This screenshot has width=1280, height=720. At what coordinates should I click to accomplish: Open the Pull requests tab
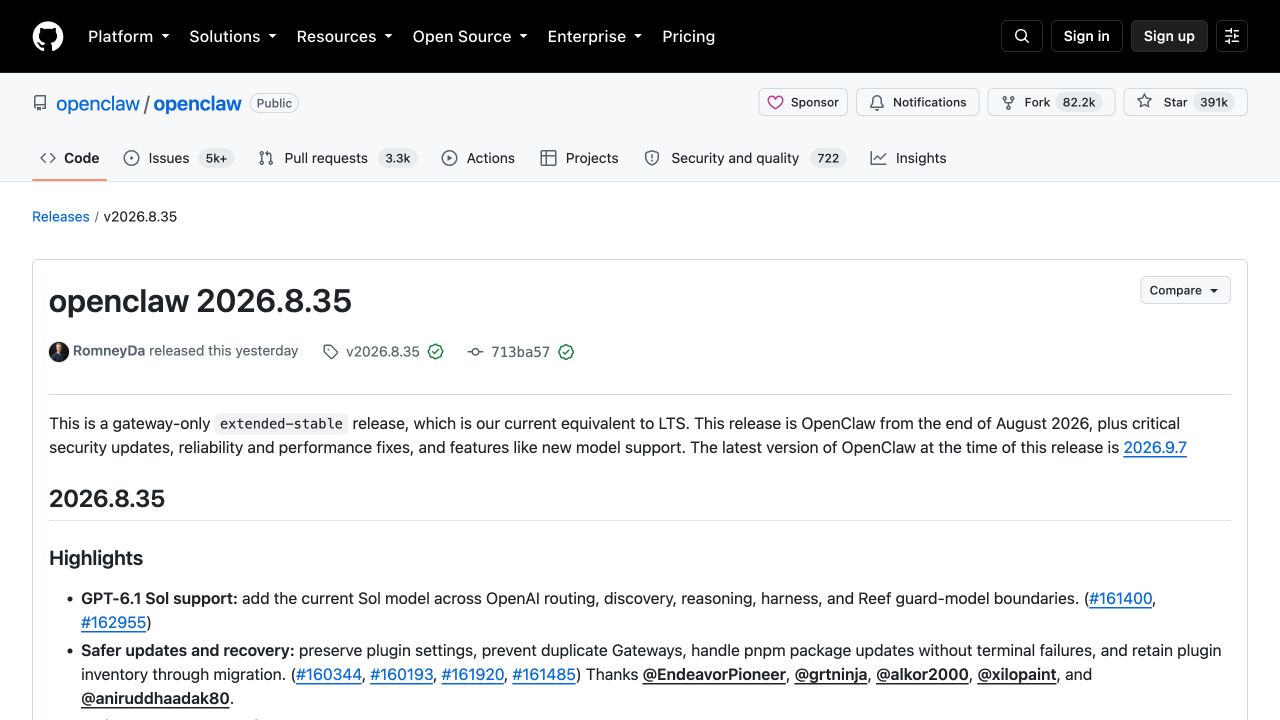tap(337, 158)
